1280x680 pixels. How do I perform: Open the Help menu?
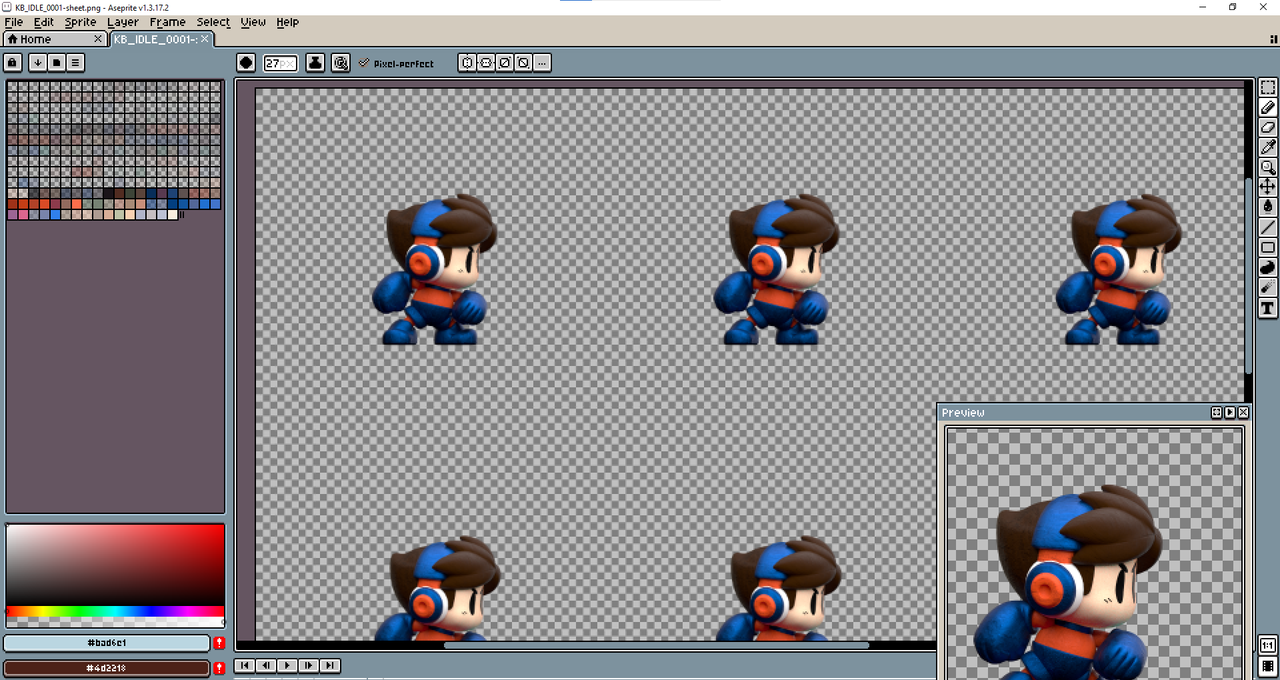[x=287, y=22]
